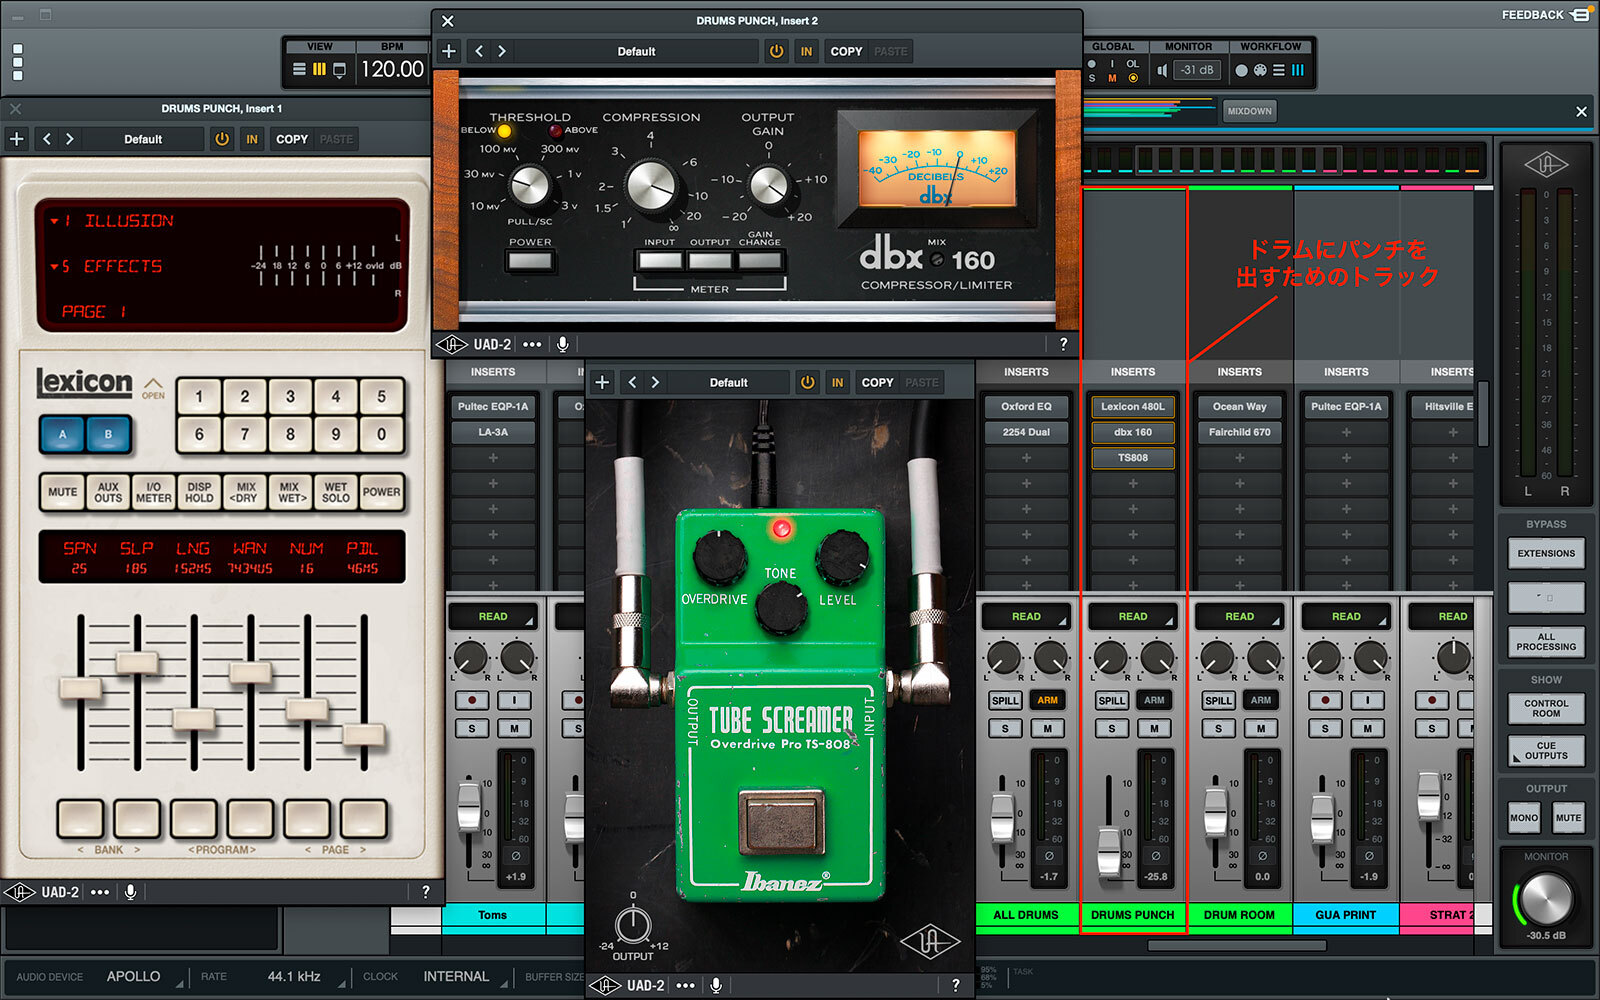
Task: Toggle power icon in dbx 160 plugin header
Action: click(776, 51)
